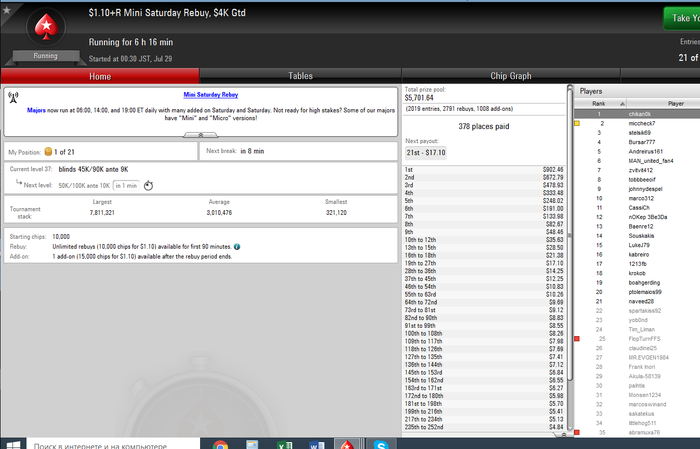
Task: Click the stopwatch icon beside next level
Action: [148, 185]
